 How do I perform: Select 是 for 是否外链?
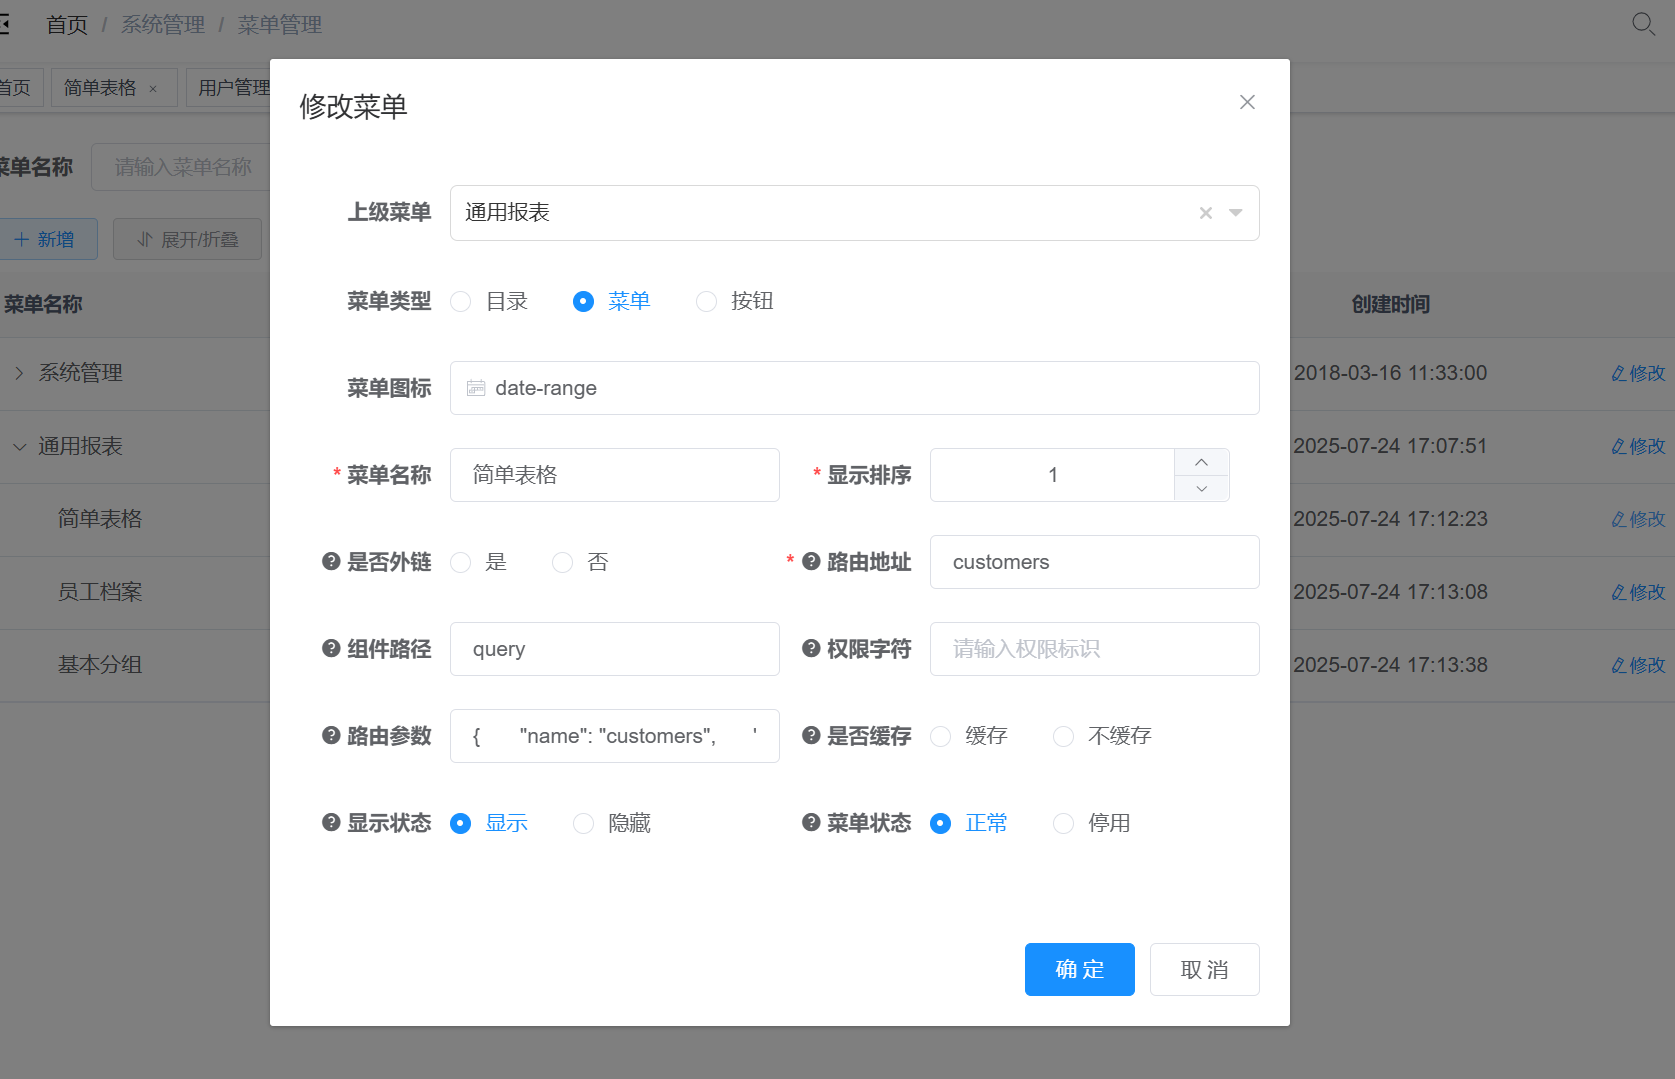[x=461, y=562]
